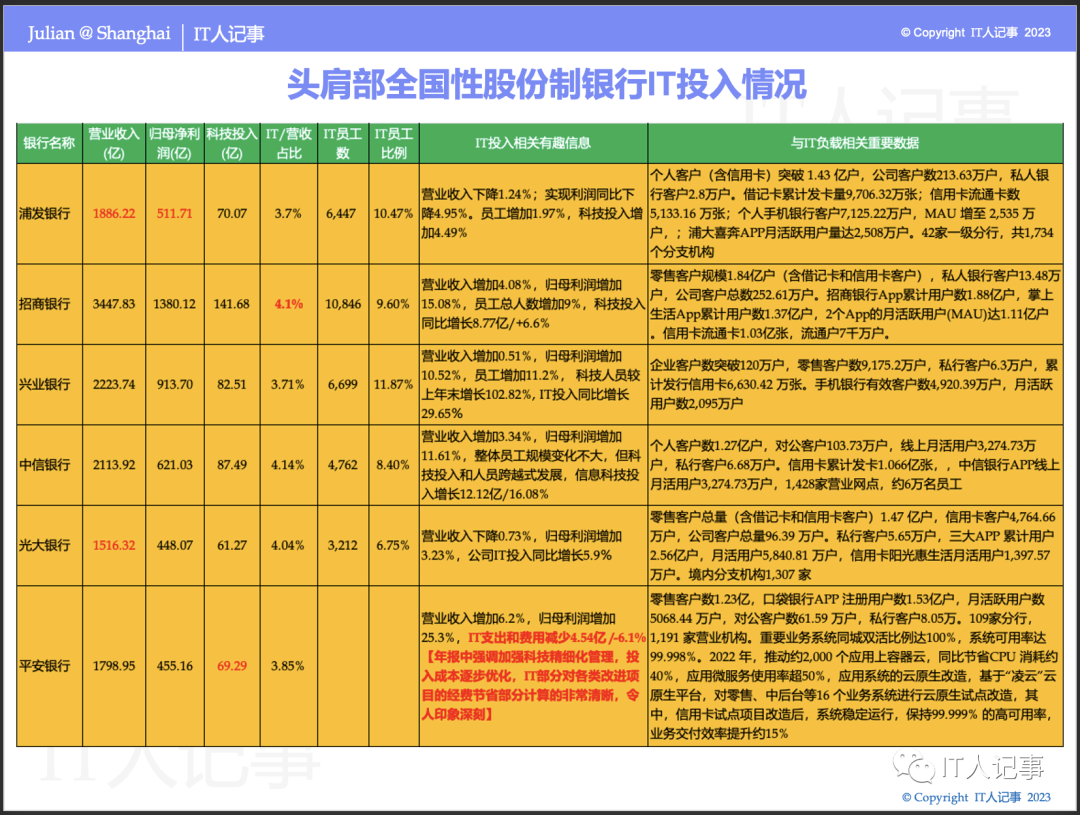Click 浦发银行 IT/revenue ratio 3.7%
The height and width of the screenshot is (815, 1080).
tap(288, 214)
